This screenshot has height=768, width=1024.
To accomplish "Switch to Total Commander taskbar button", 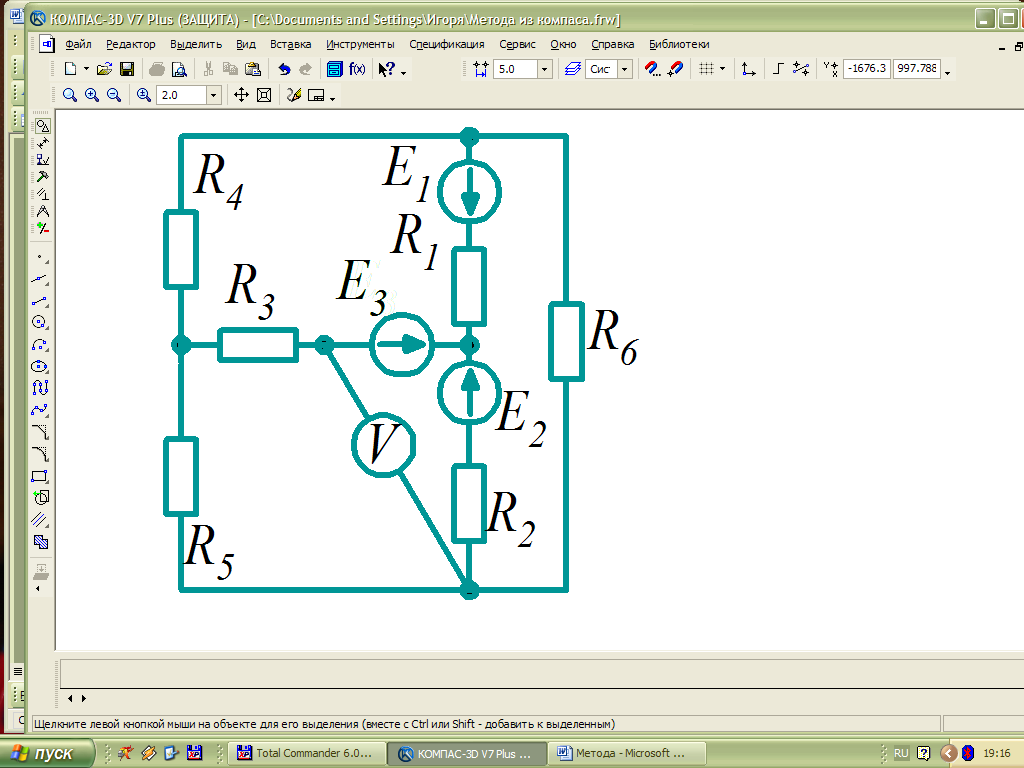I will pyautogui.click(x=307, y=753).
